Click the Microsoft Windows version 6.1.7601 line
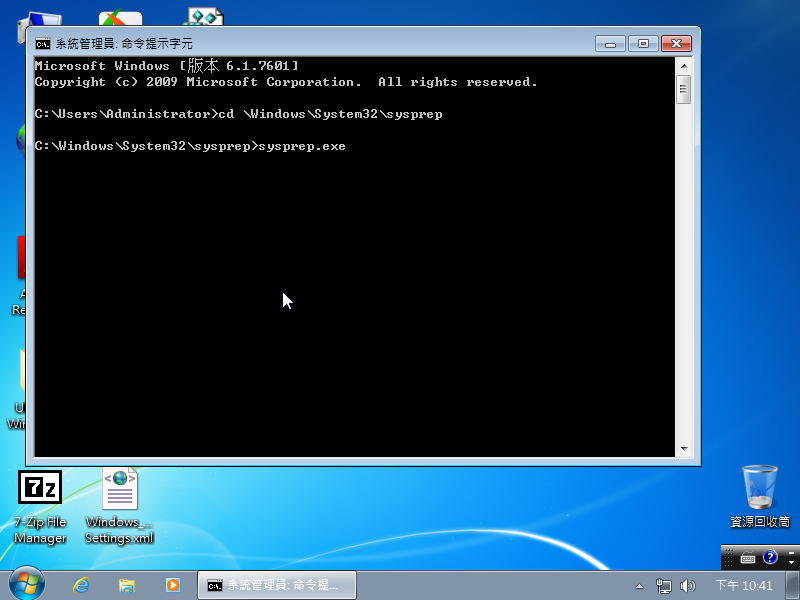The width and height of the screenshot is (800, 600). (x=166, y=66)
